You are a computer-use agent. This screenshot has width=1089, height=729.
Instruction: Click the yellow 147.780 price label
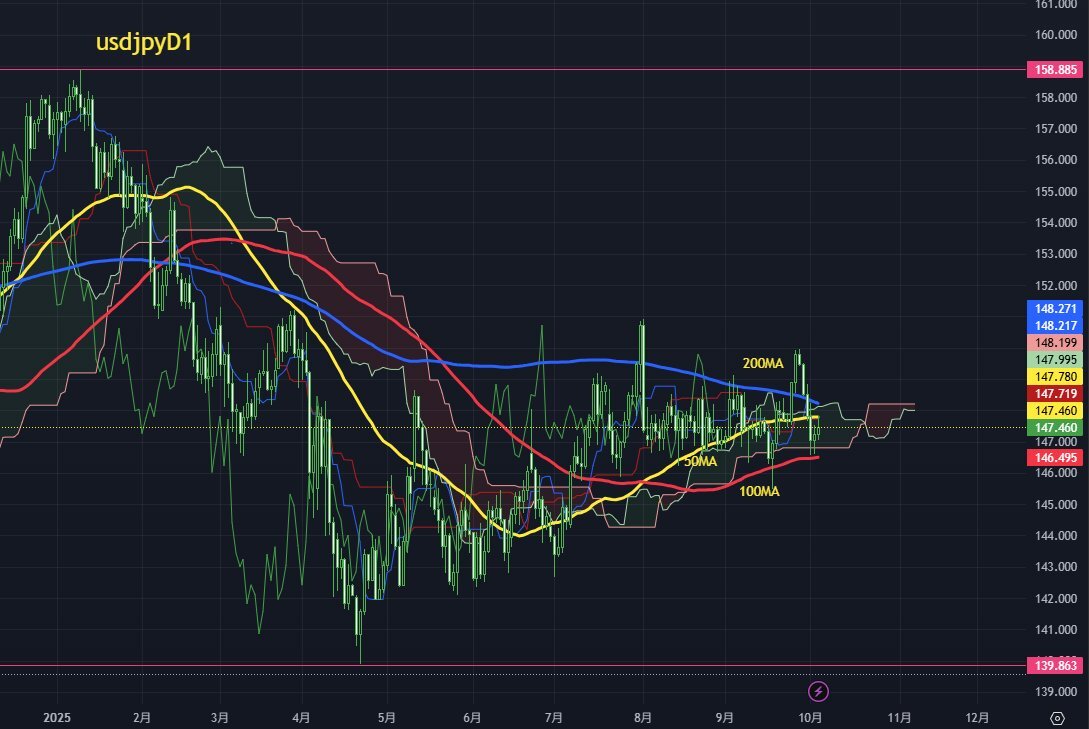(x=1056, y=376)
